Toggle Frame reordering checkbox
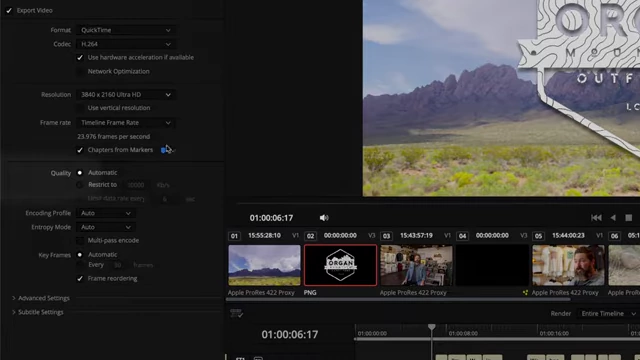Viewport: 640px width, 360px height. (x=80, y=279)
